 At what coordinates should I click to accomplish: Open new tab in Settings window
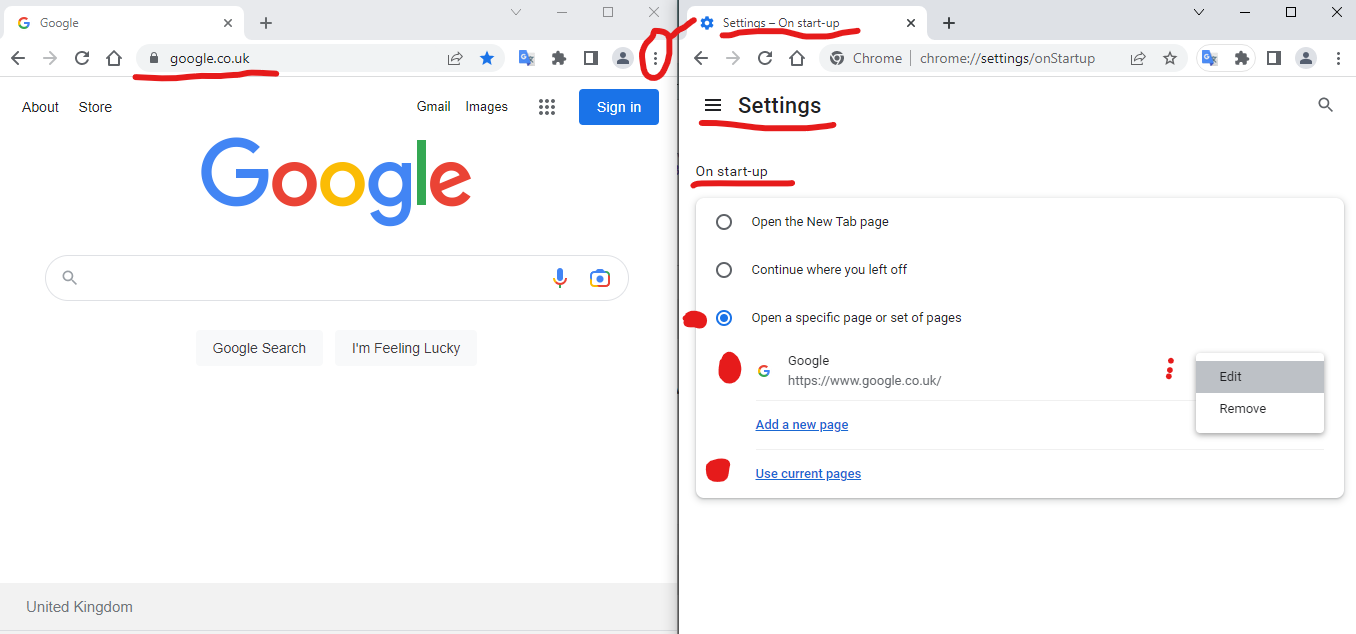[949, 23]
